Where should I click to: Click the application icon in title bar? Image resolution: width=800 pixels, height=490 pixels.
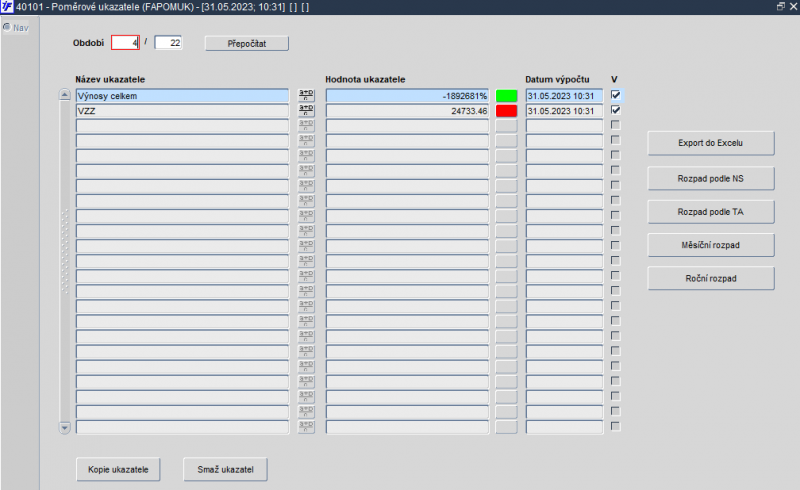(7, 7)
